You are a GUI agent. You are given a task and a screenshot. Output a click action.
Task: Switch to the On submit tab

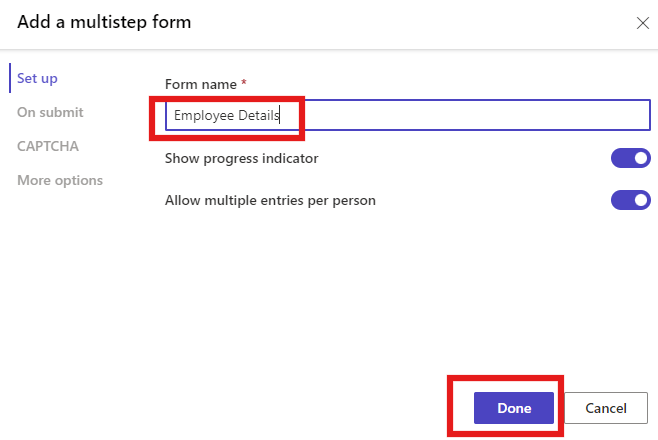click(50, 112)
